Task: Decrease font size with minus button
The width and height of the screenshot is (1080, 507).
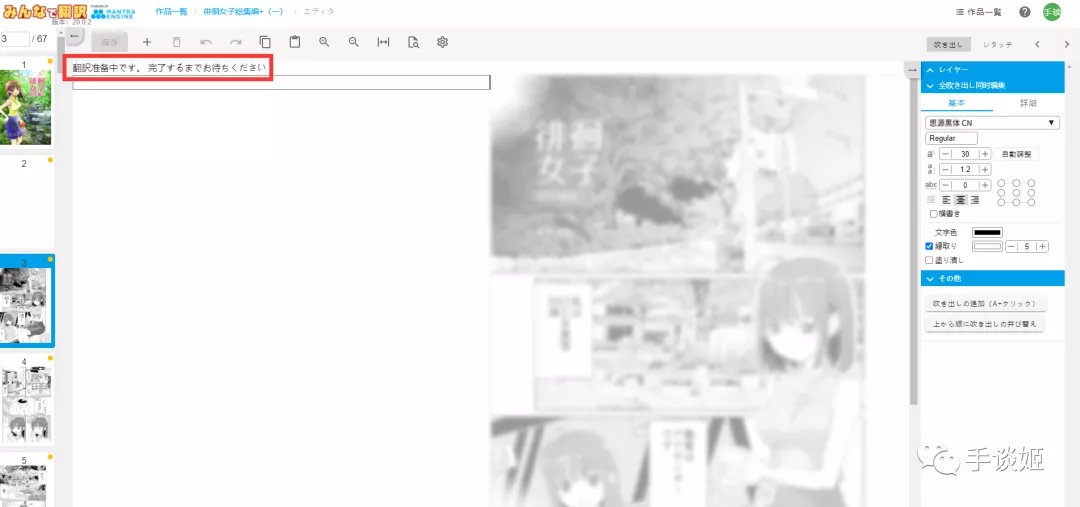Action: pyautogui.click(x=946, y=154)
